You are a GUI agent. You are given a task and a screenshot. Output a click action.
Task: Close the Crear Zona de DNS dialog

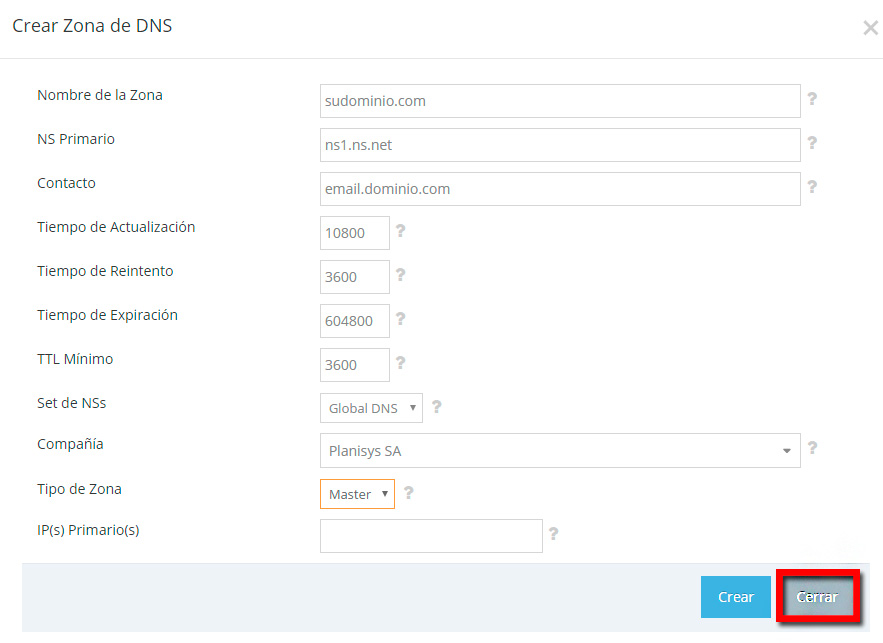point(870,28)
